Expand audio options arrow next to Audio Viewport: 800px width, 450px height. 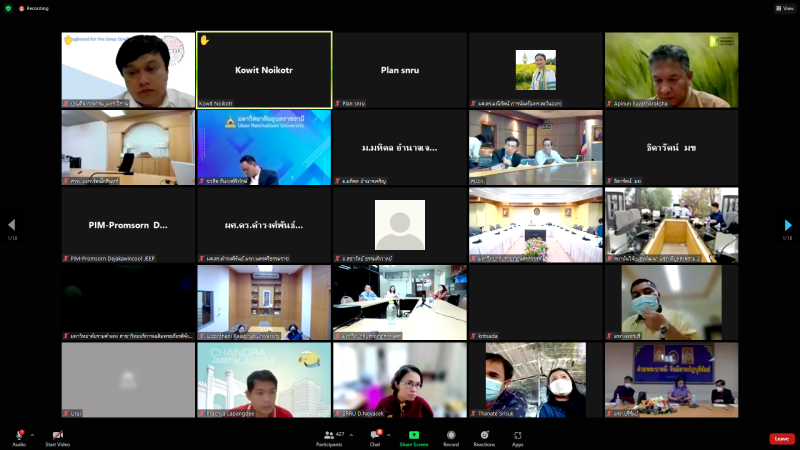point(32,435)
